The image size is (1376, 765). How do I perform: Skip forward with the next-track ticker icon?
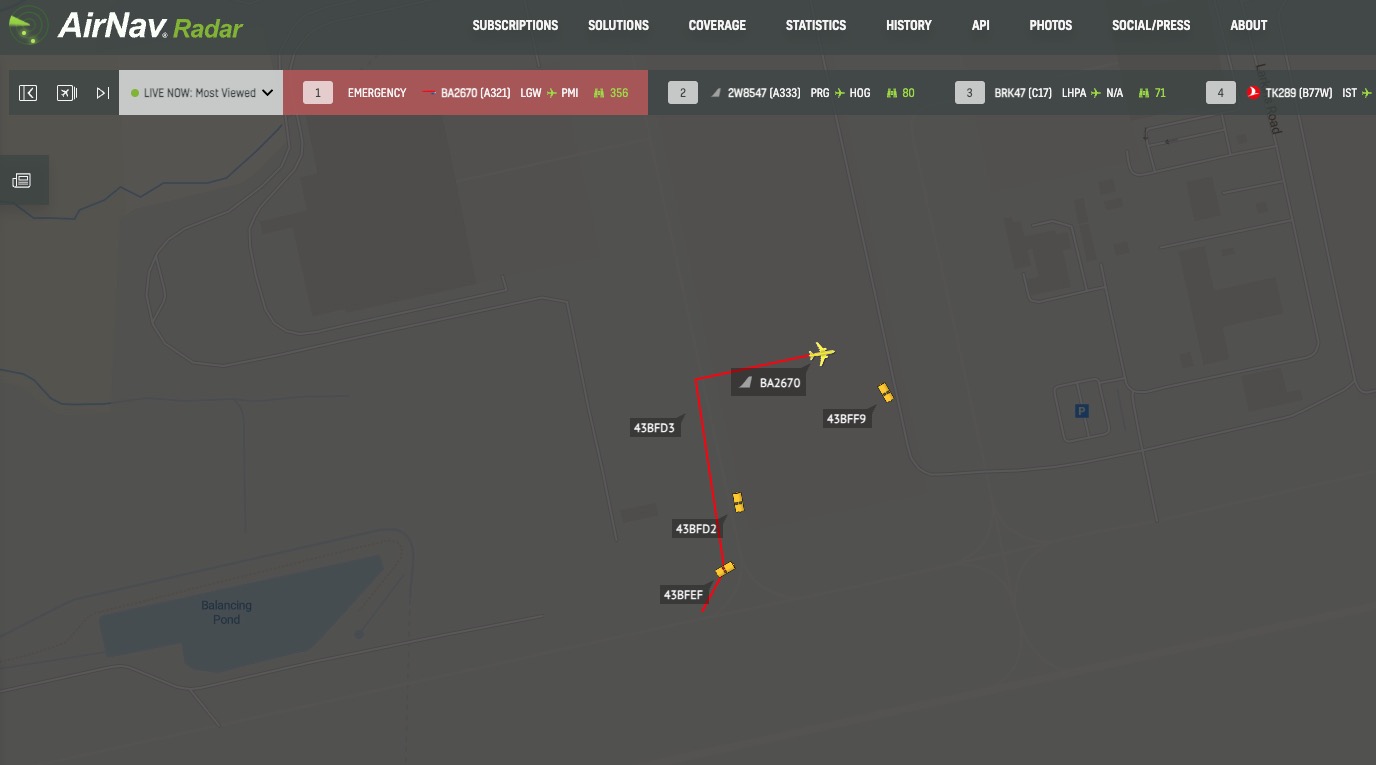pyautogui.click(x=102, y=93)
